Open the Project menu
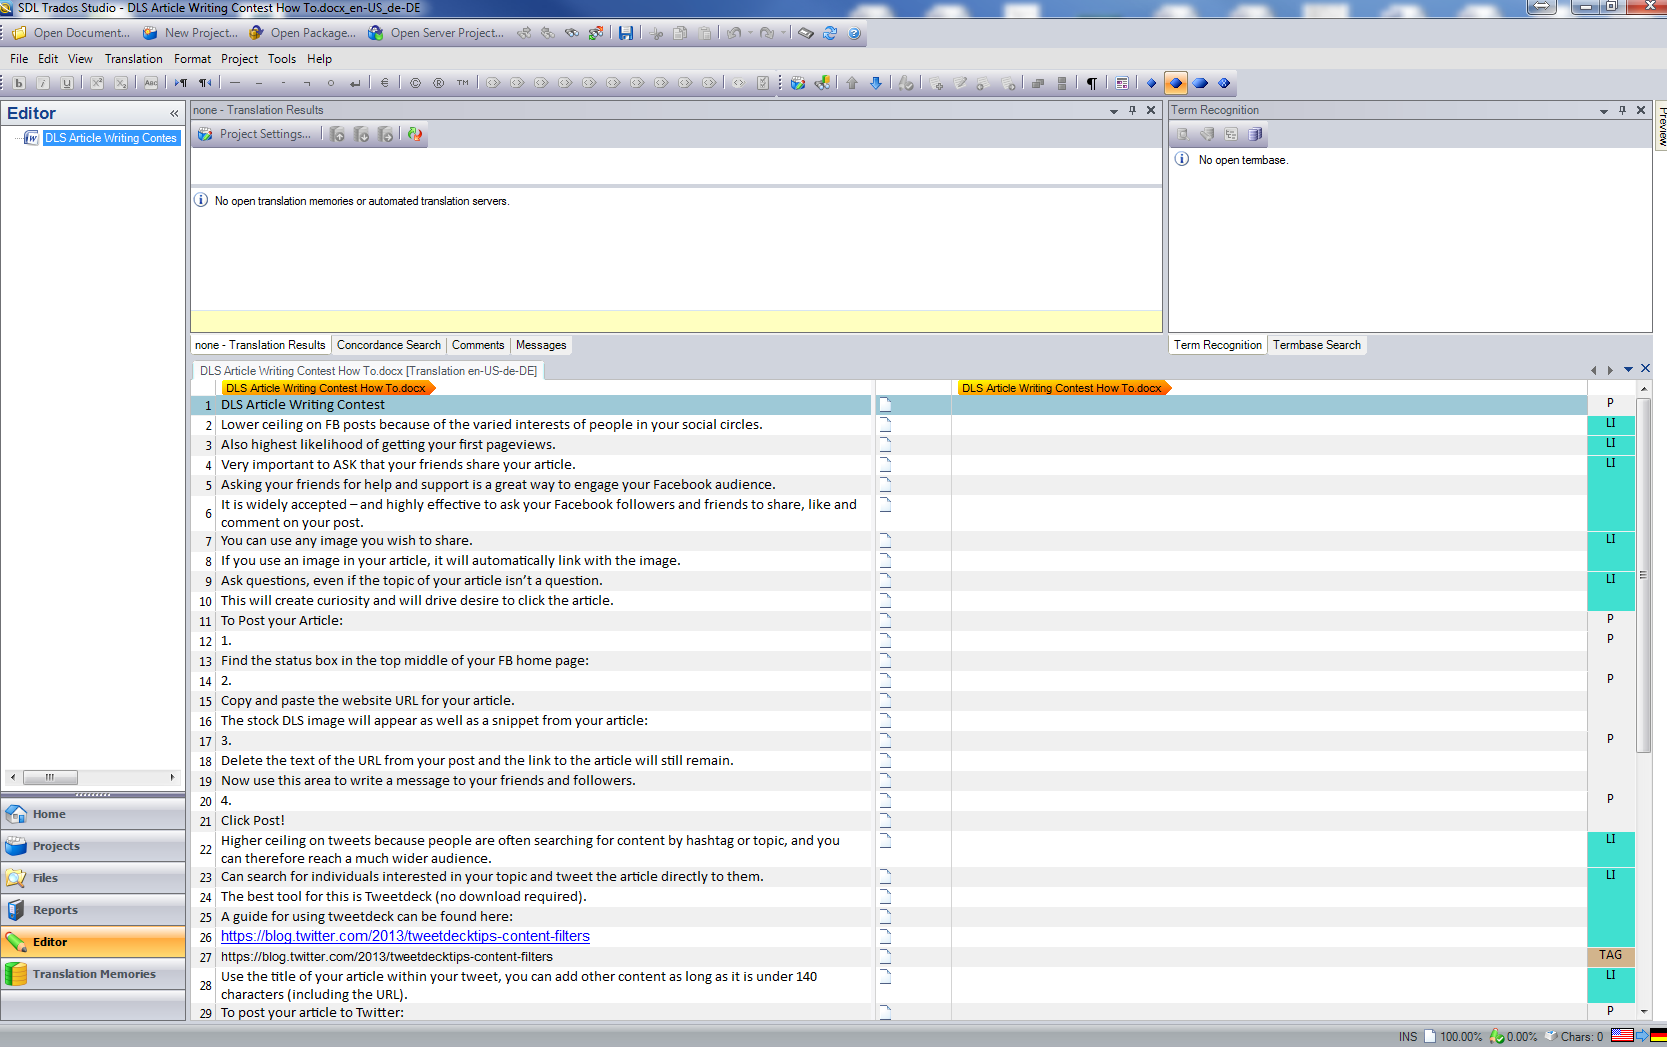The width and height of the screenshot is (1667, 1047). click(x=239, y=59)
